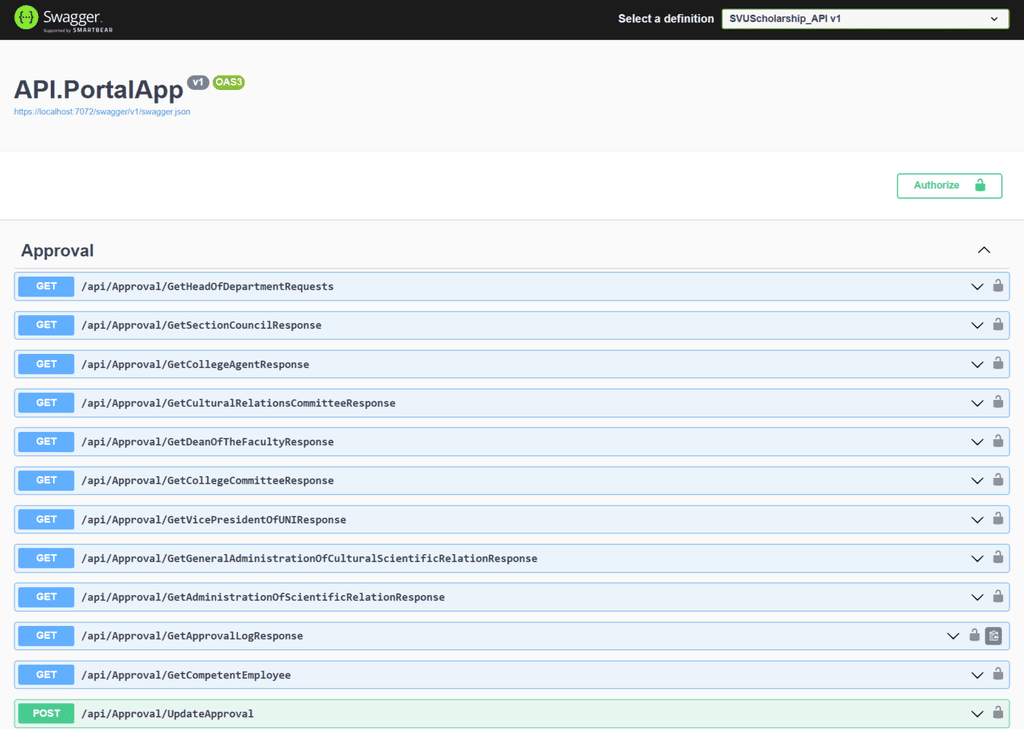
Task: Click the Authorize button
Action: tap(949, 186)
